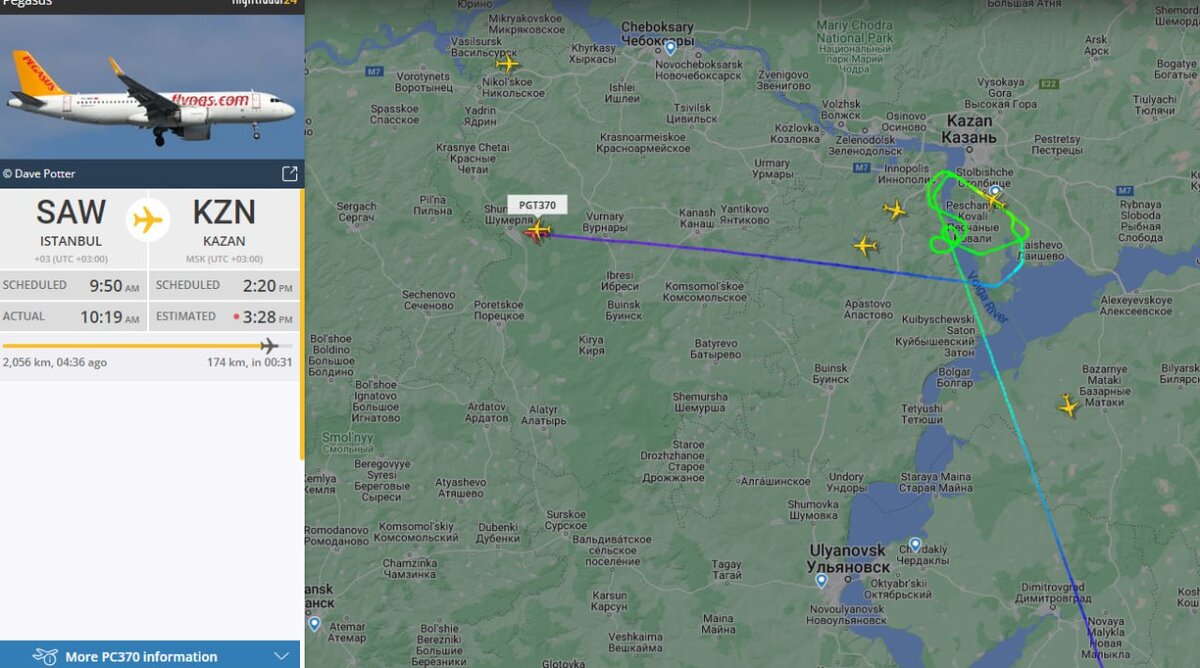
Task: Click the chevron beside More PC370 information
Action: point(281,656)
